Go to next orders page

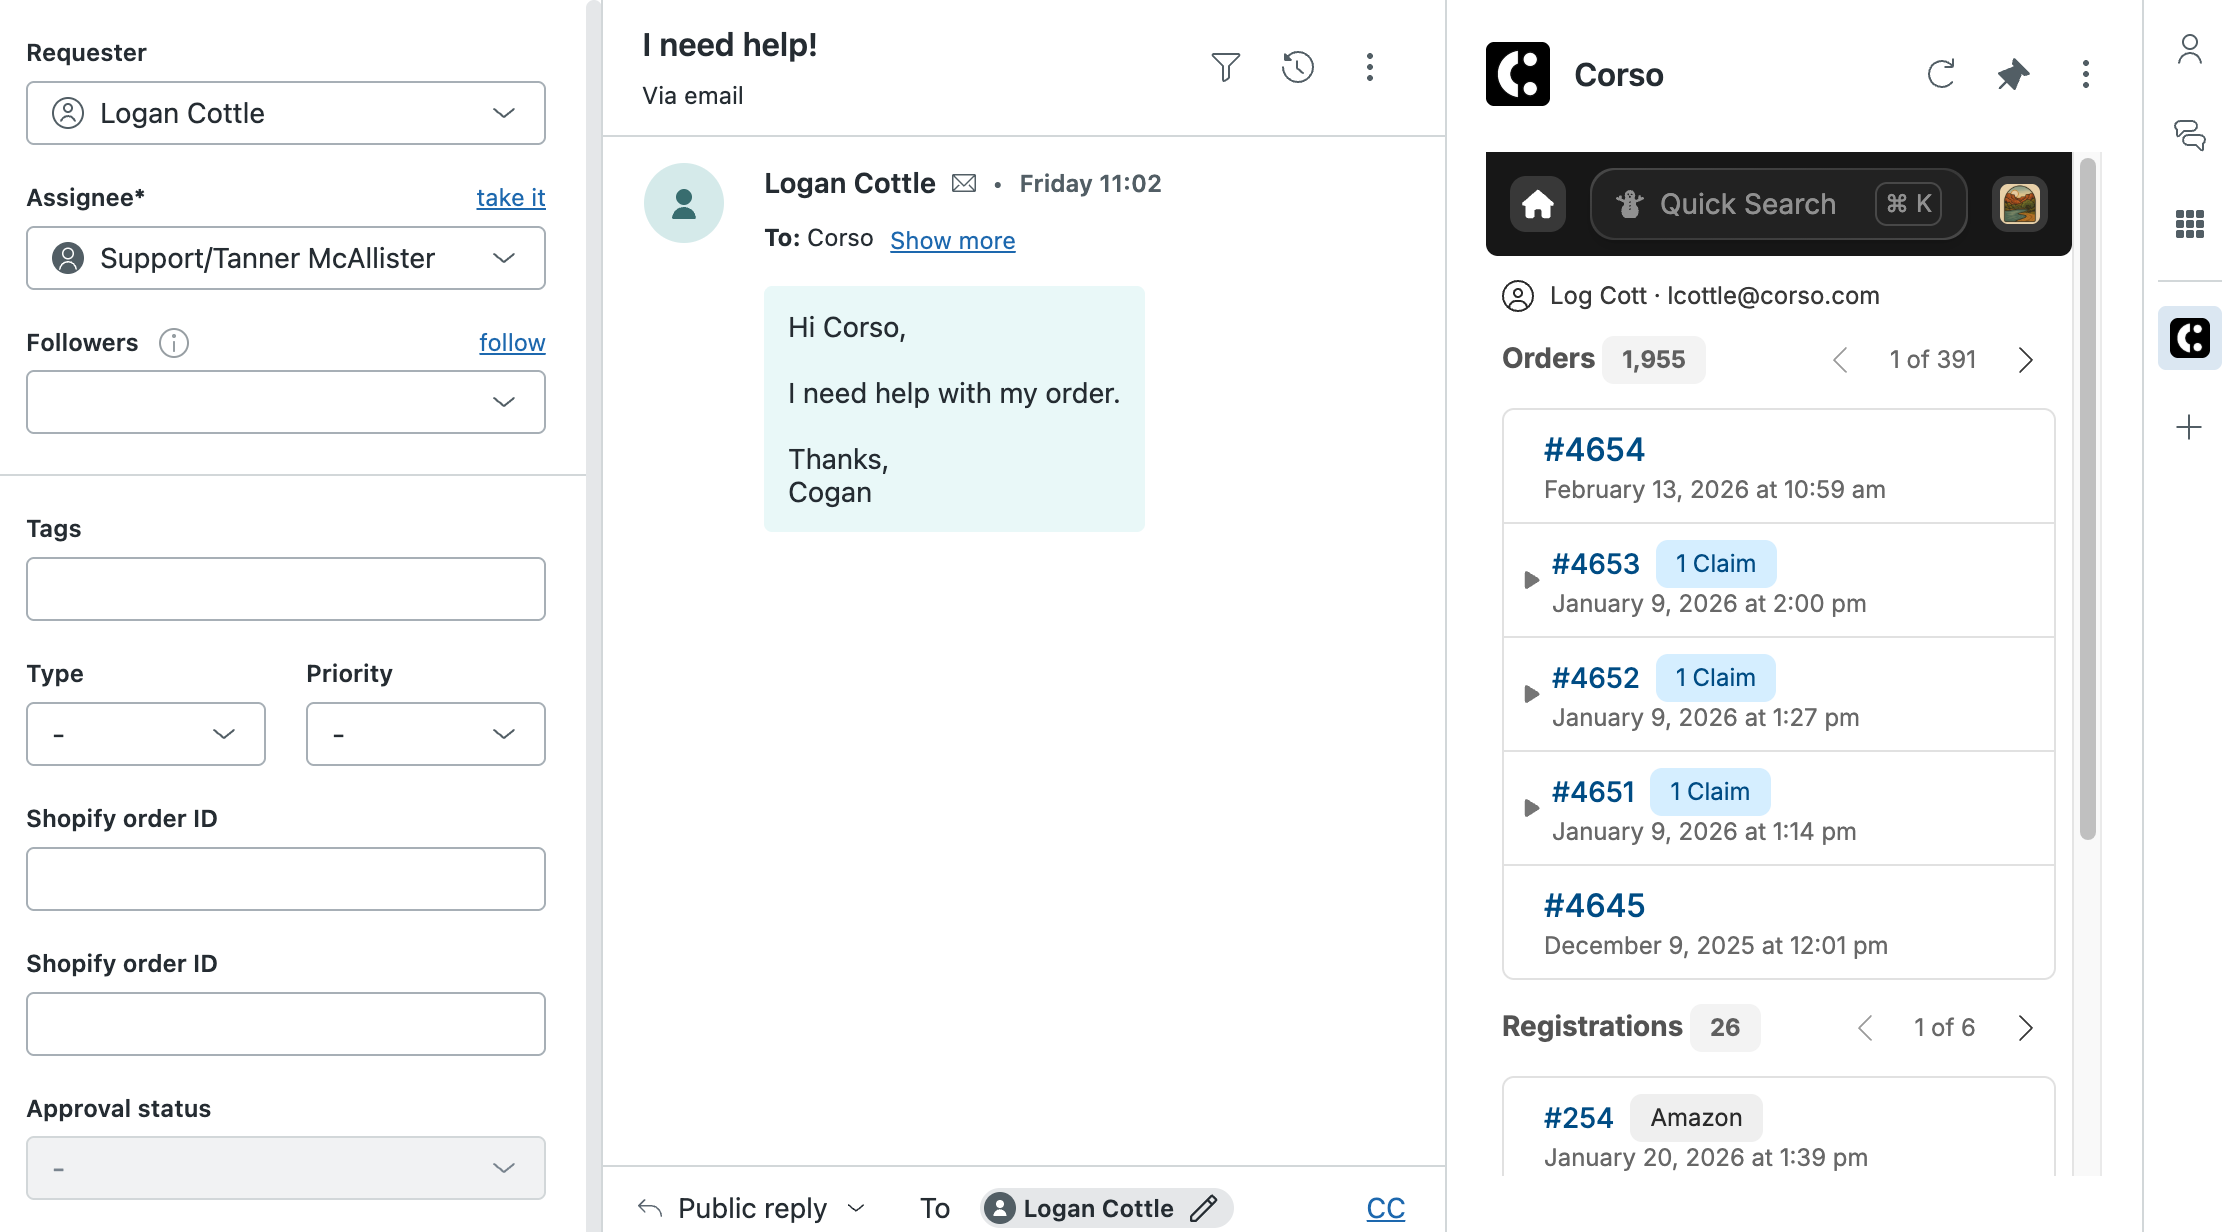coord(2026,360)
